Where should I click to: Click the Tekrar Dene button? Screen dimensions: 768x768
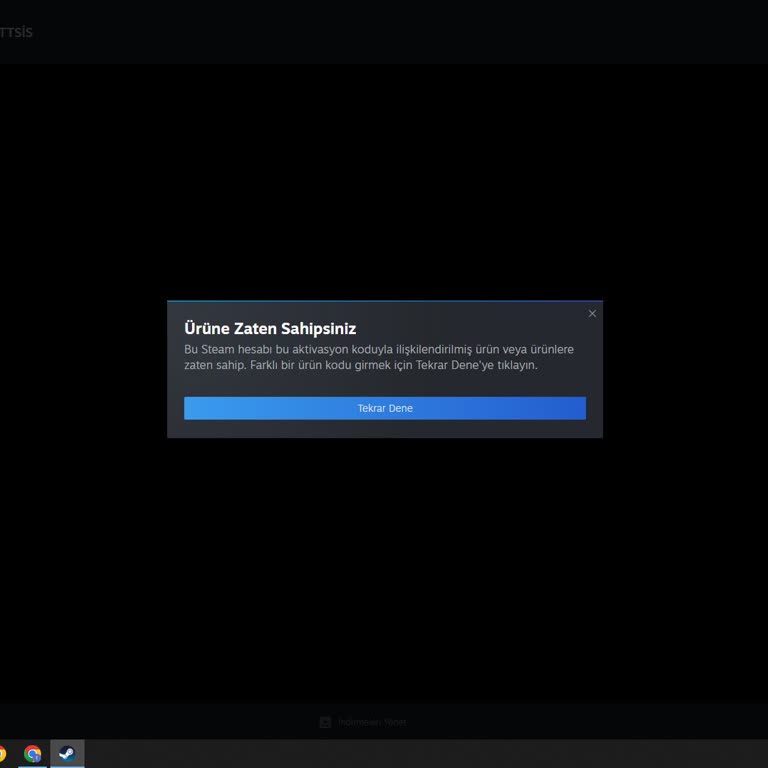(384, 408)
